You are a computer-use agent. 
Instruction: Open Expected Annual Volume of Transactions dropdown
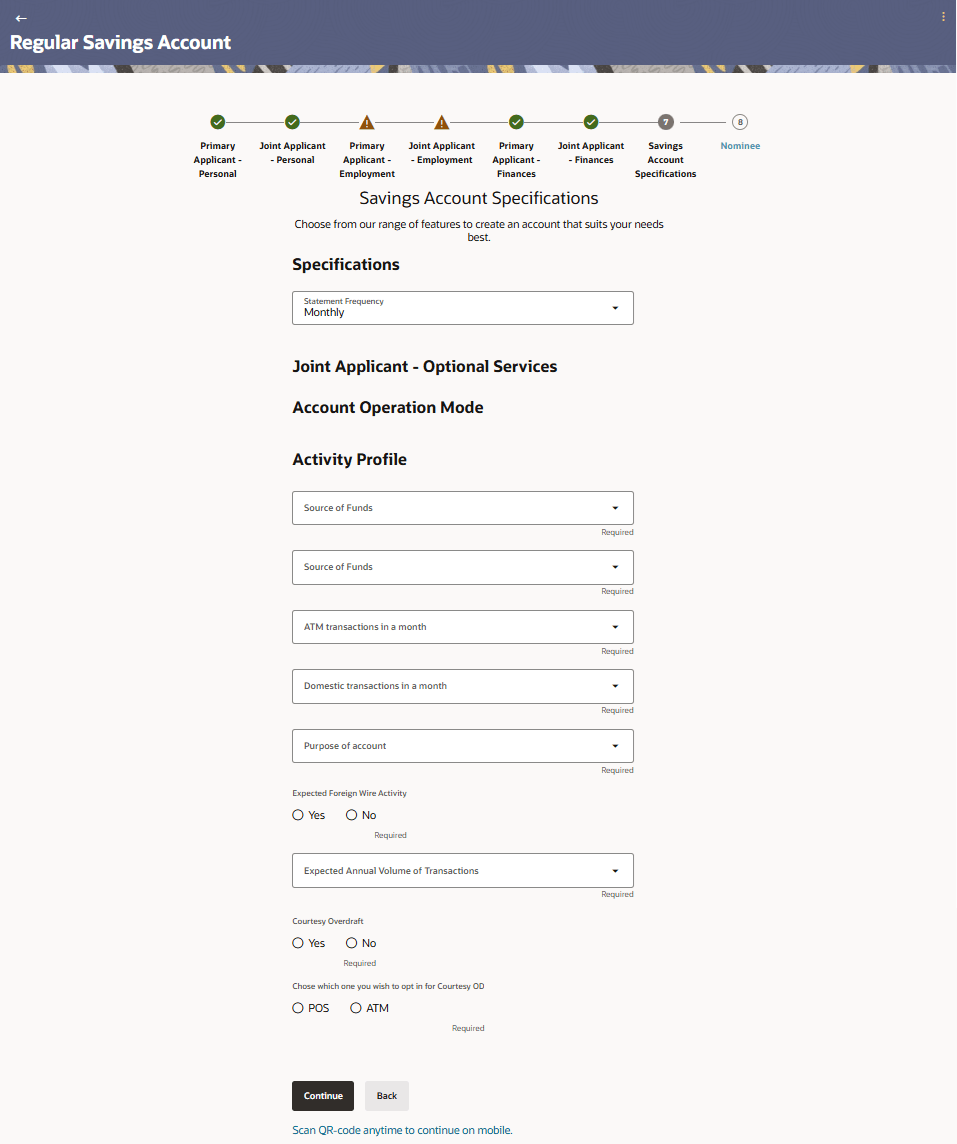[x=462, y=871]
